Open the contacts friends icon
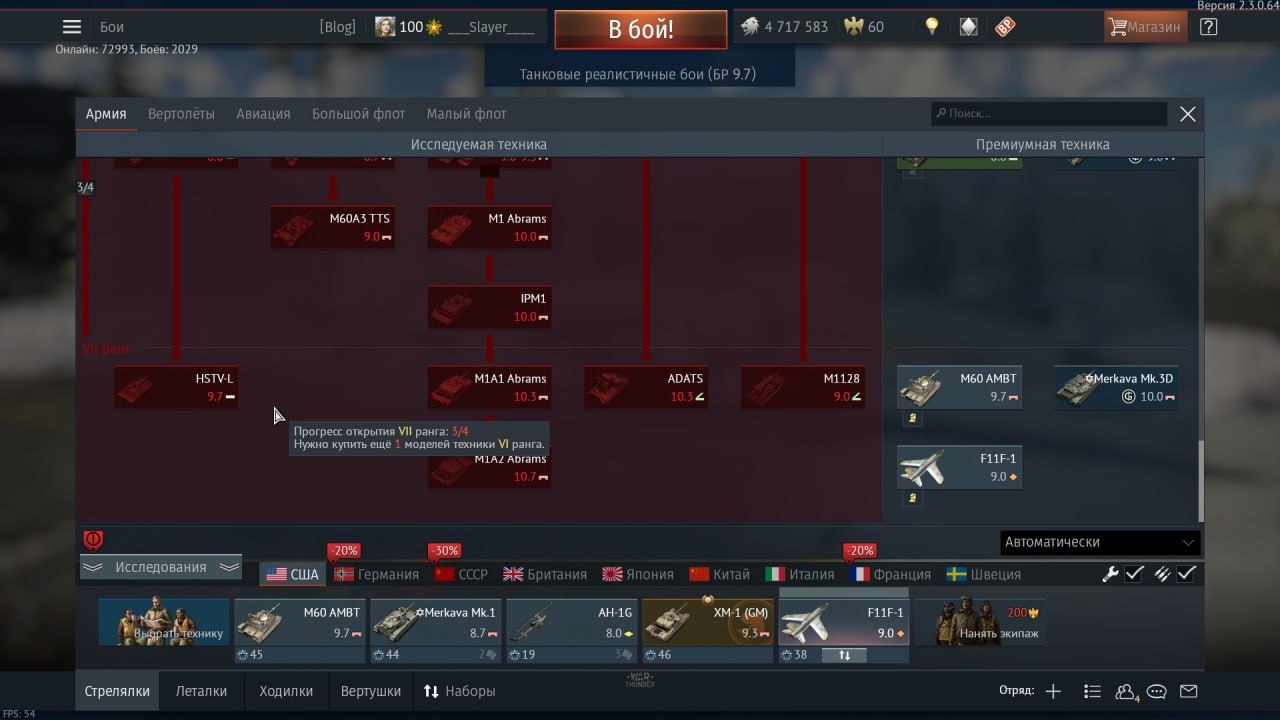Viewport: 1280px width, 720px height. [x=1126, y=691]
